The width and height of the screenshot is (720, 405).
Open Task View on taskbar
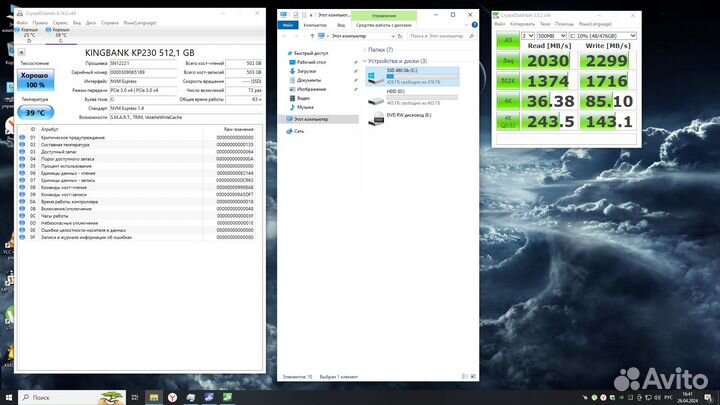pos(135,397)
